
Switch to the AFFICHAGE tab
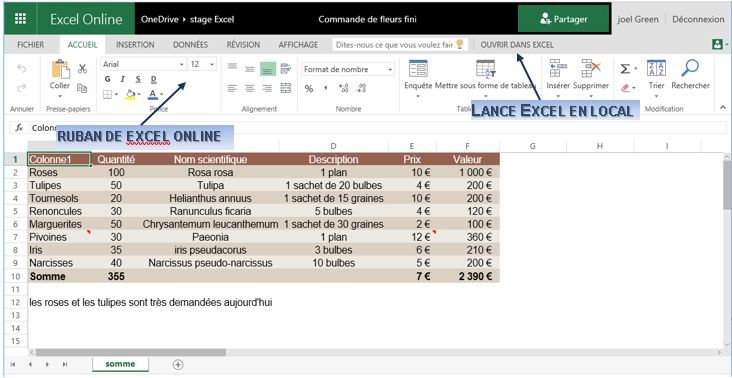298,45
